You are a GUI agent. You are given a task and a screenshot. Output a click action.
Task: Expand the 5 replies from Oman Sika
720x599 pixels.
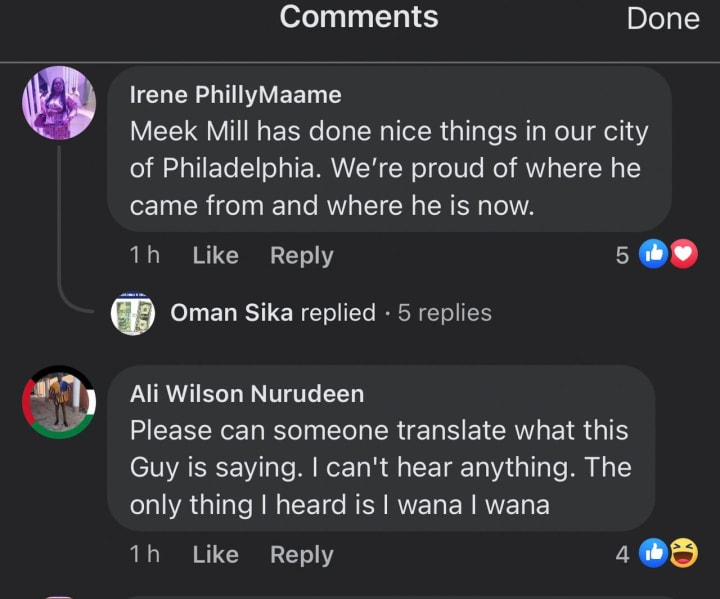(x=444, y=313)
